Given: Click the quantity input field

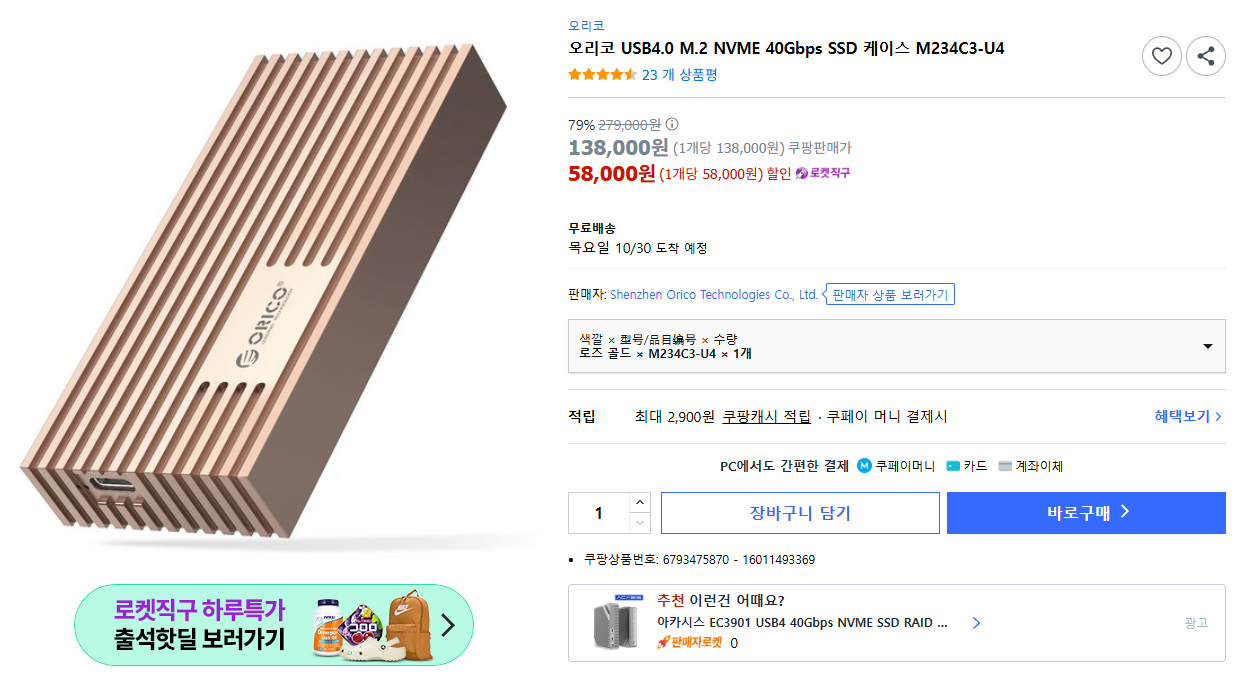Looking at the screenshot, I should coord(599,513).
